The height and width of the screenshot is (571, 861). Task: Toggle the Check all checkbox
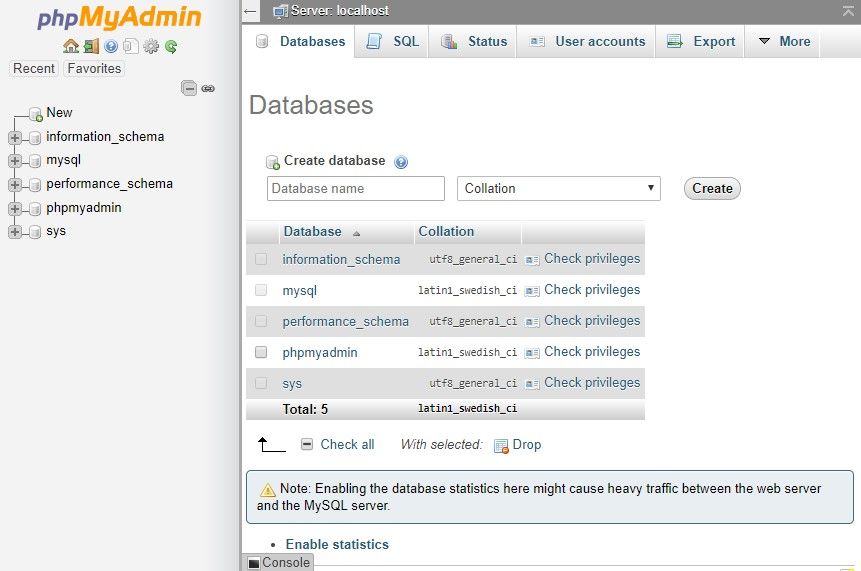307,444
